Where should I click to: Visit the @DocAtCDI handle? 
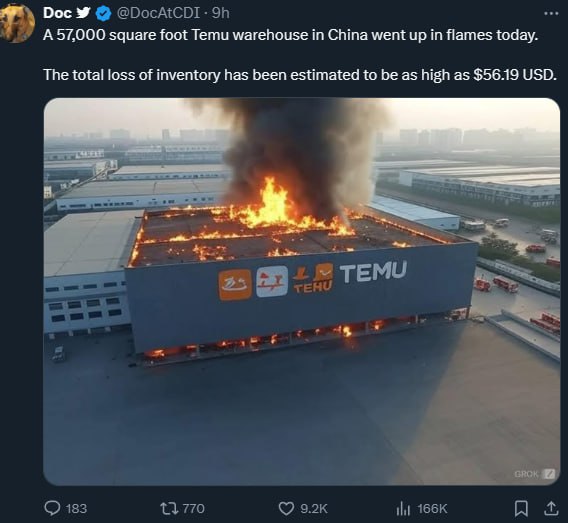158,13
